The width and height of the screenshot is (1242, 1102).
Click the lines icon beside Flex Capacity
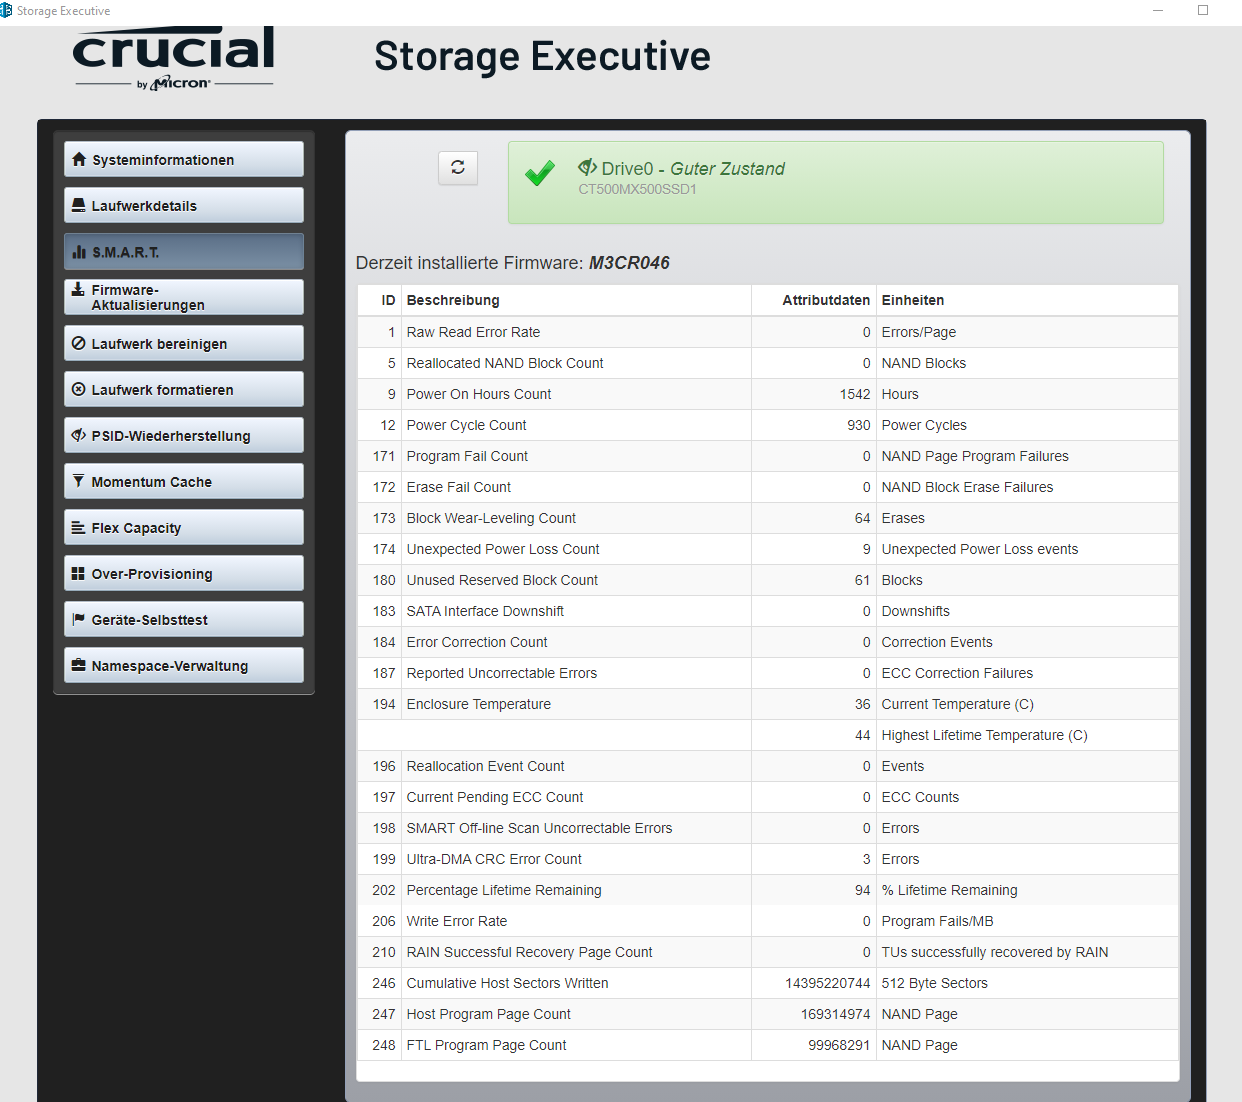point(79,527)
